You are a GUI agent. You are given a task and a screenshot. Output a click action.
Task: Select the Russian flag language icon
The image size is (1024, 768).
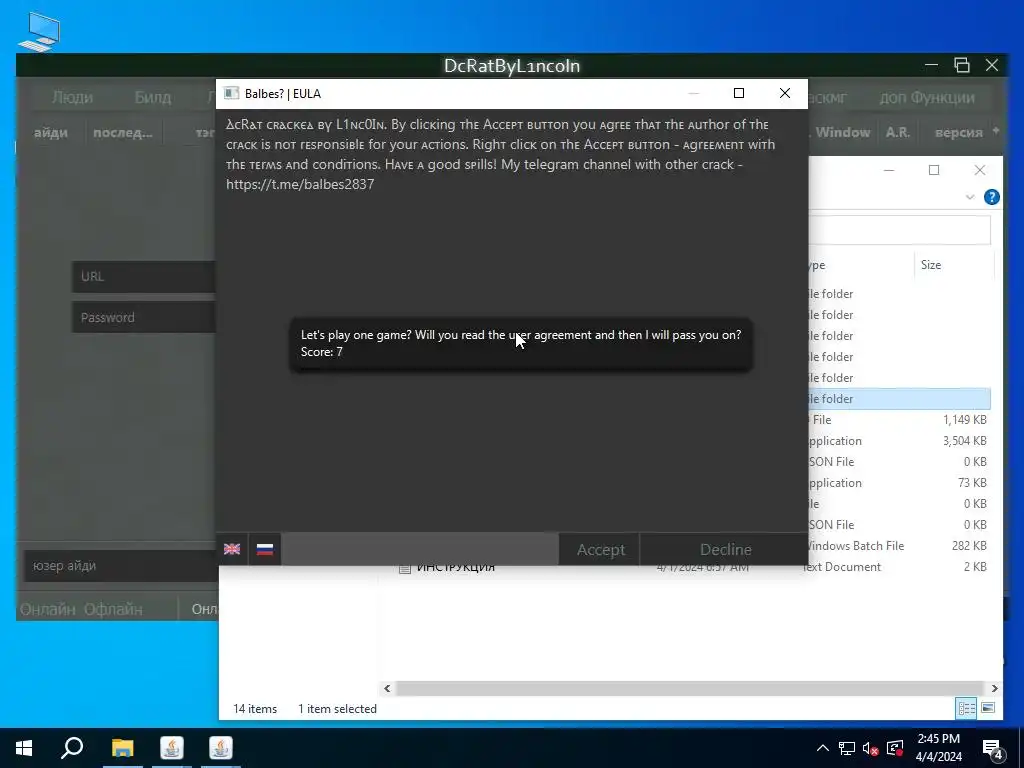coord(264,549)
